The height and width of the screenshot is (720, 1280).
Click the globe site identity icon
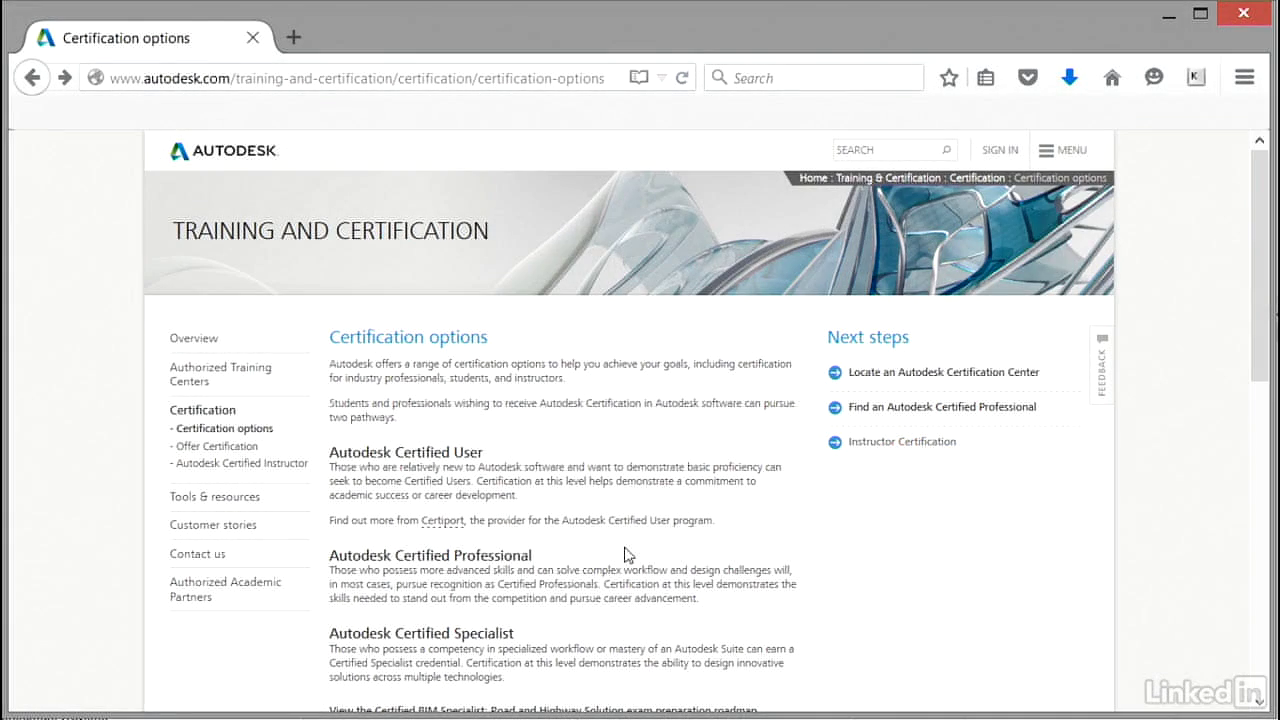(95, 78)
